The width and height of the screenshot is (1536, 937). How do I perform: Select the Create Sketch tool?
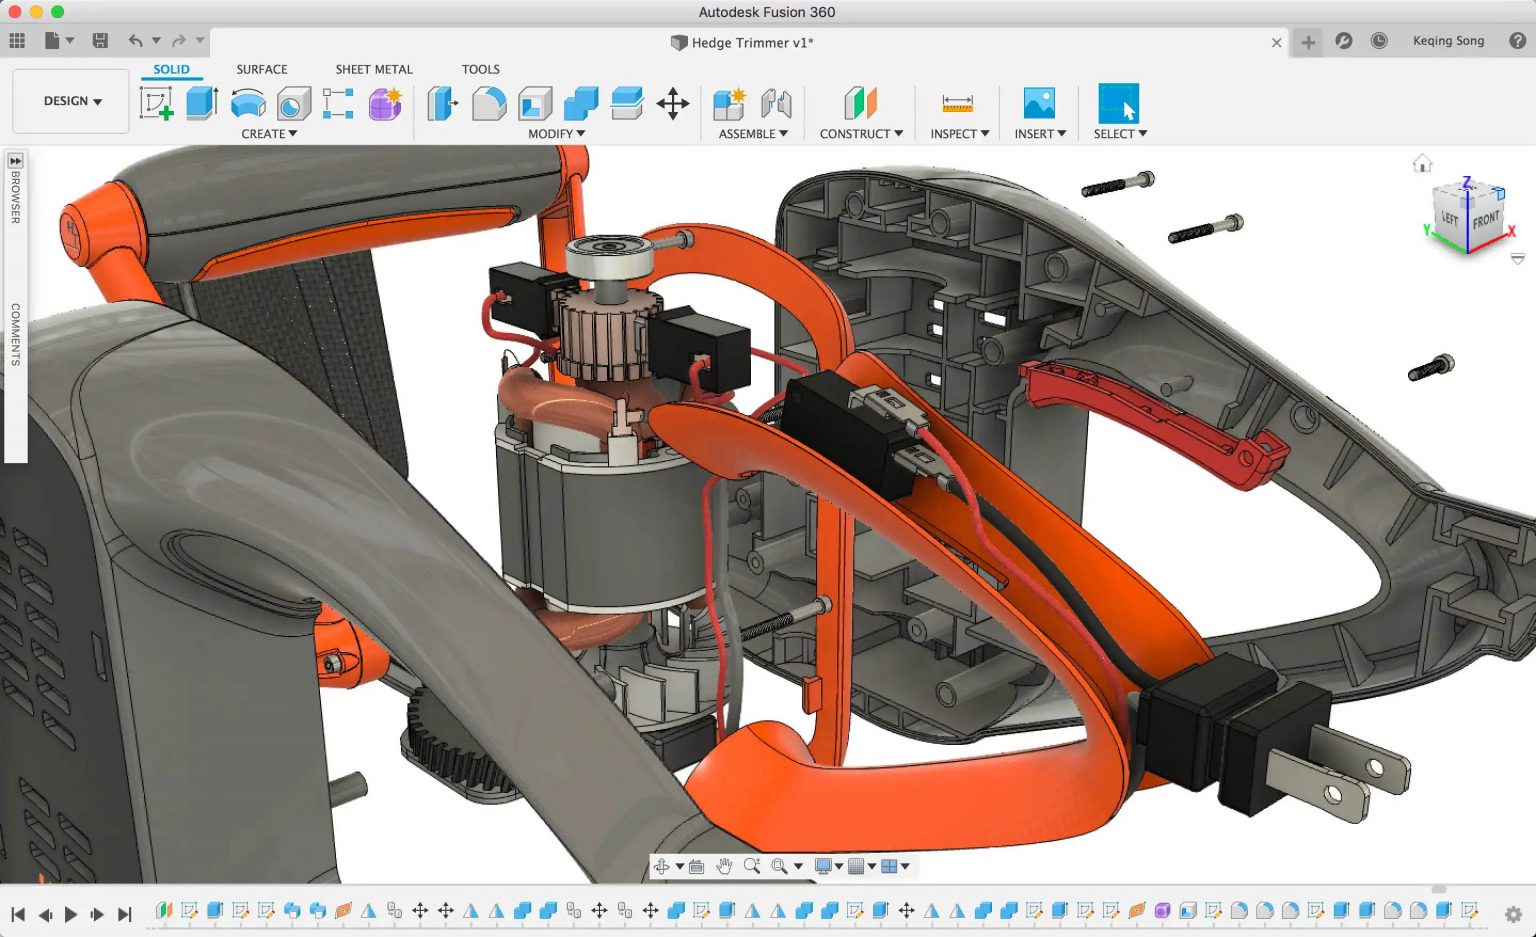[x=155, y=103]
